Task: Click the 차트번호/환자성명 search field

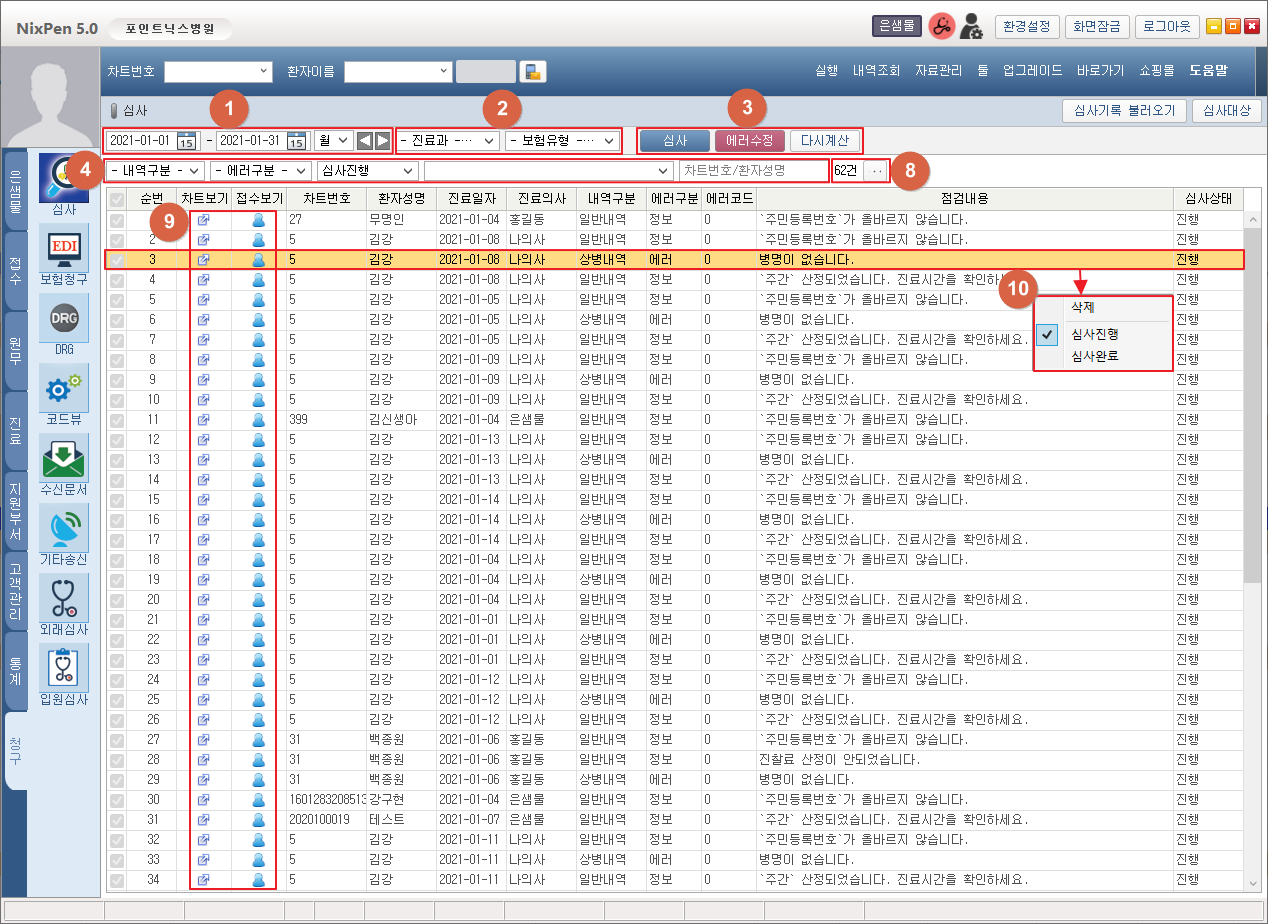Action: (753, 171)
